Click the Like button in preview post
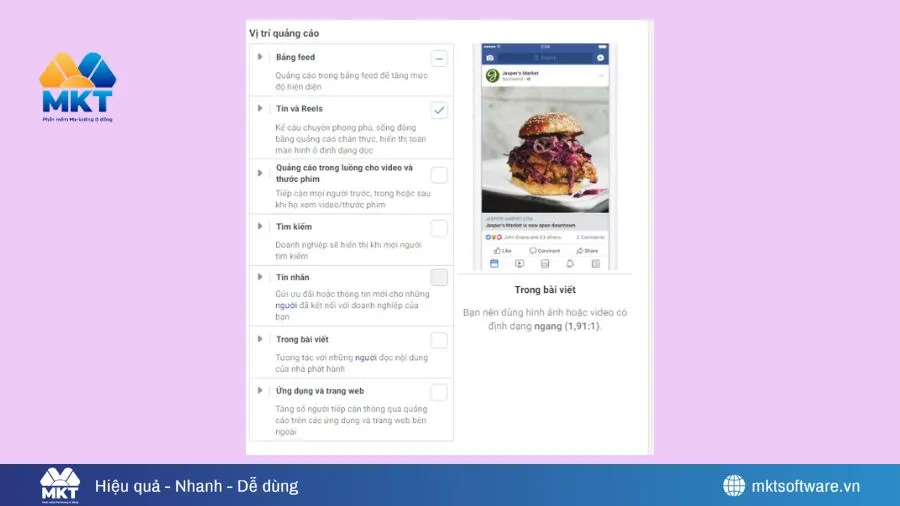 click(502, 251)
